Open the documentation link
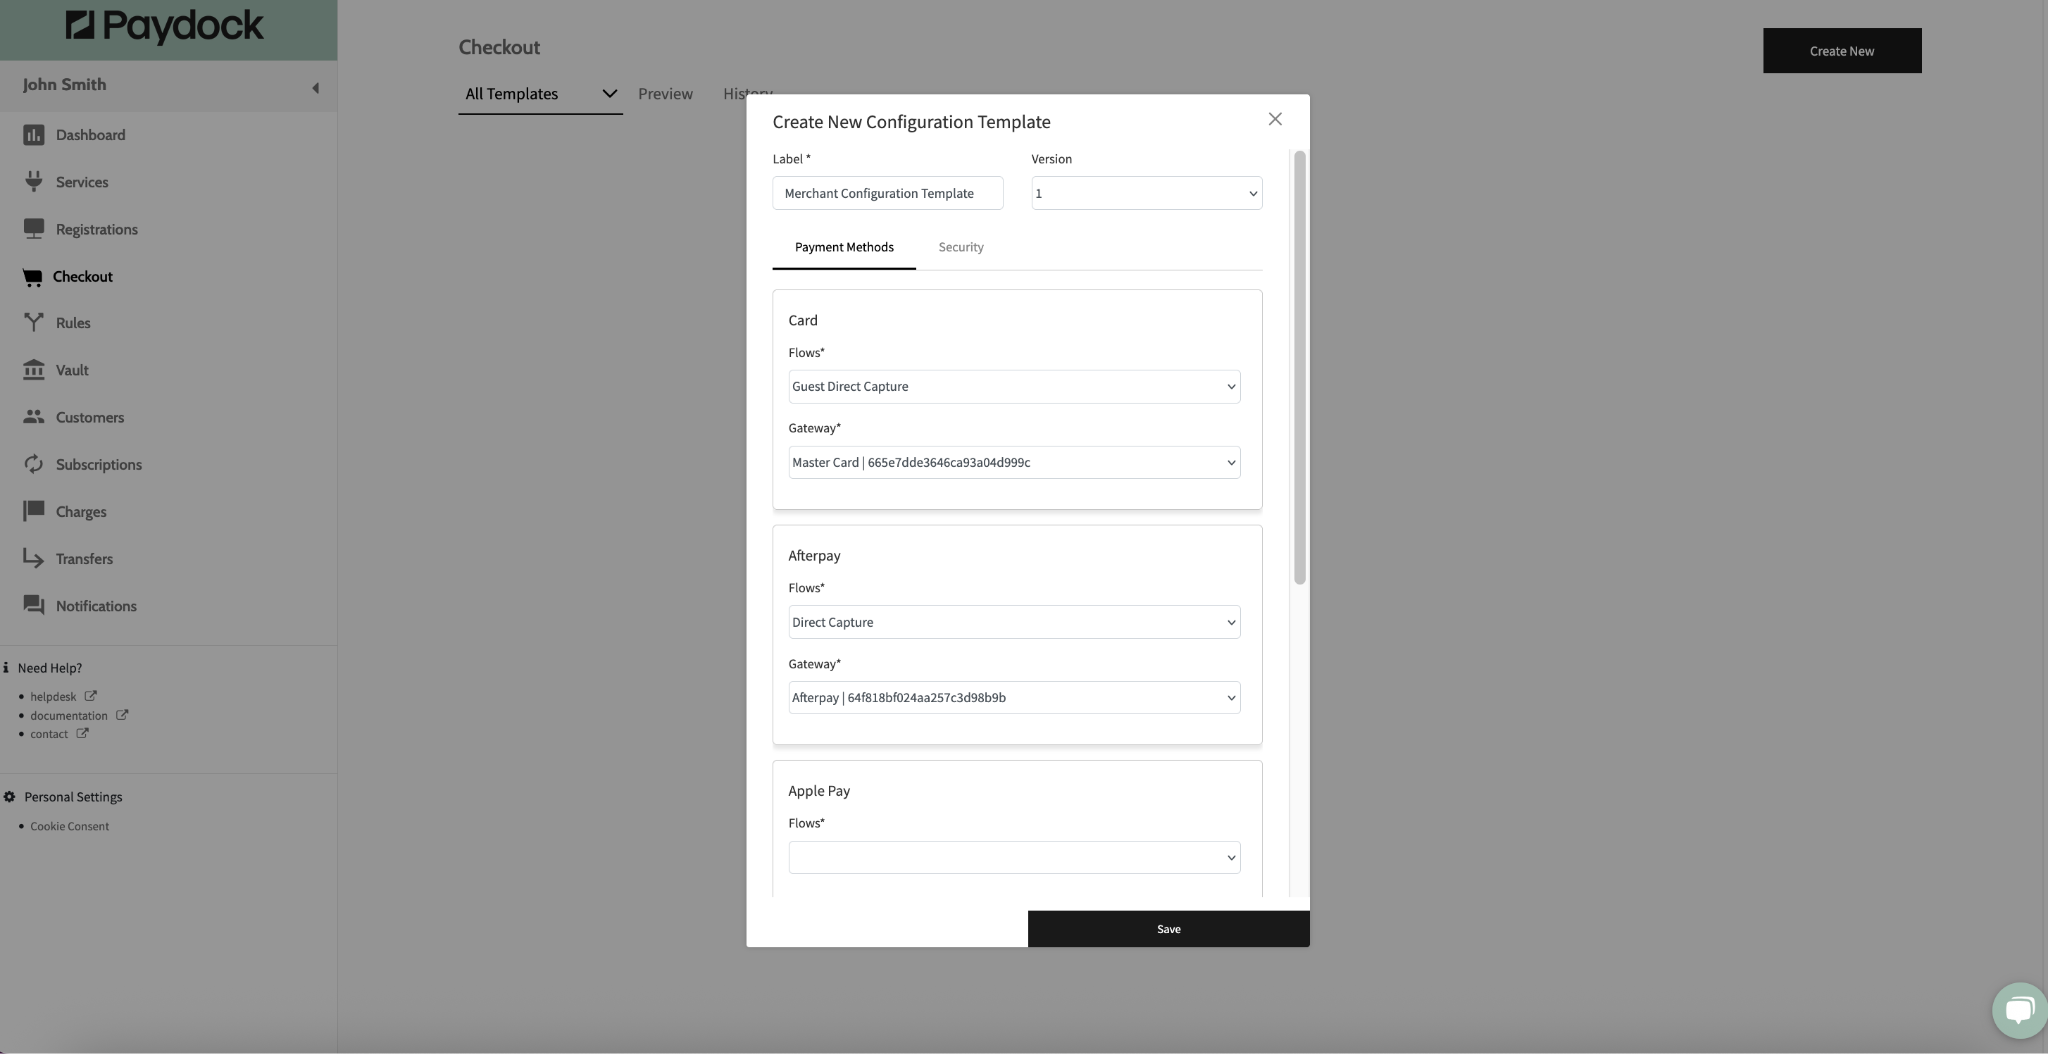 point(69,716)
